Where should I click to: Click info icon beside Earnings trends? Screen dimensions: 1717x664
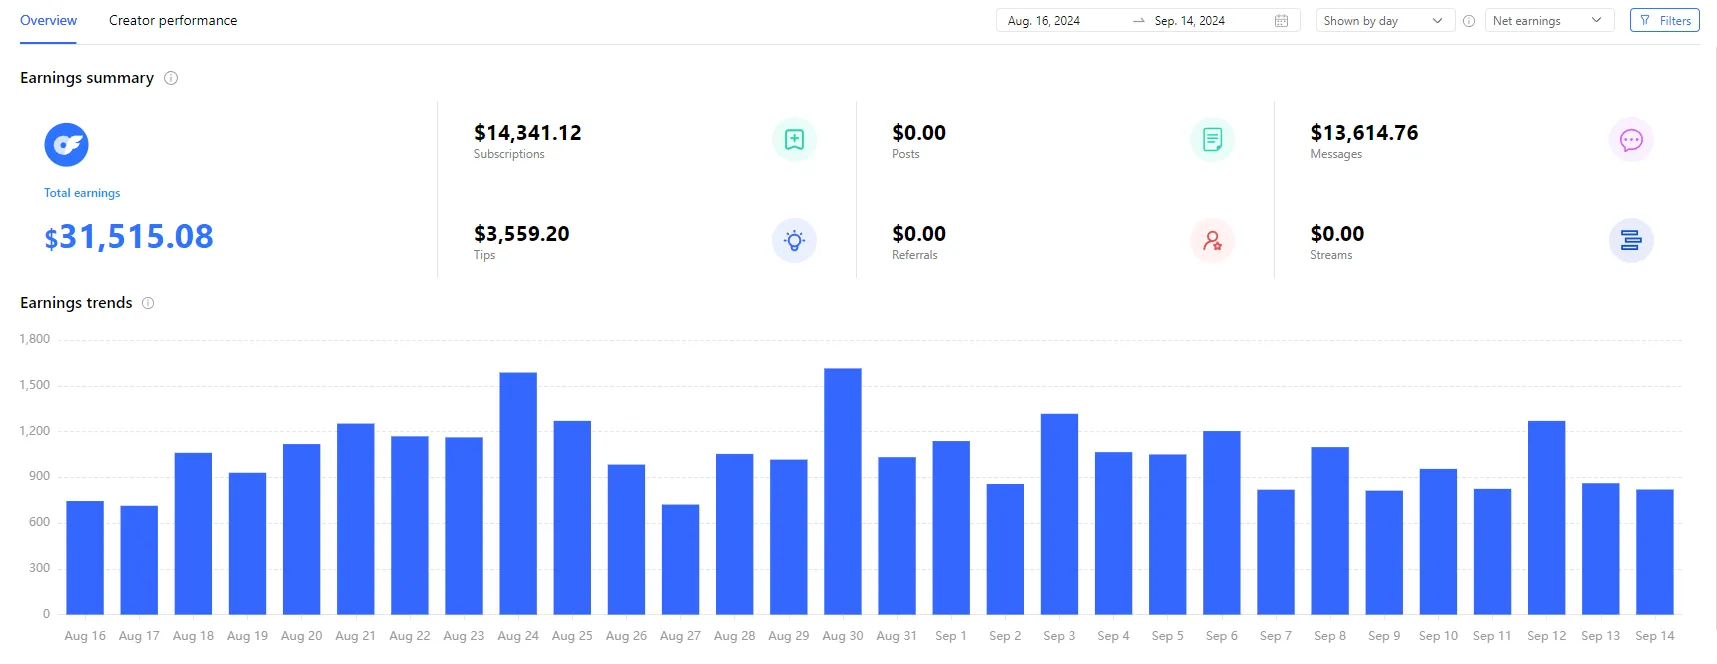[148, 303]
